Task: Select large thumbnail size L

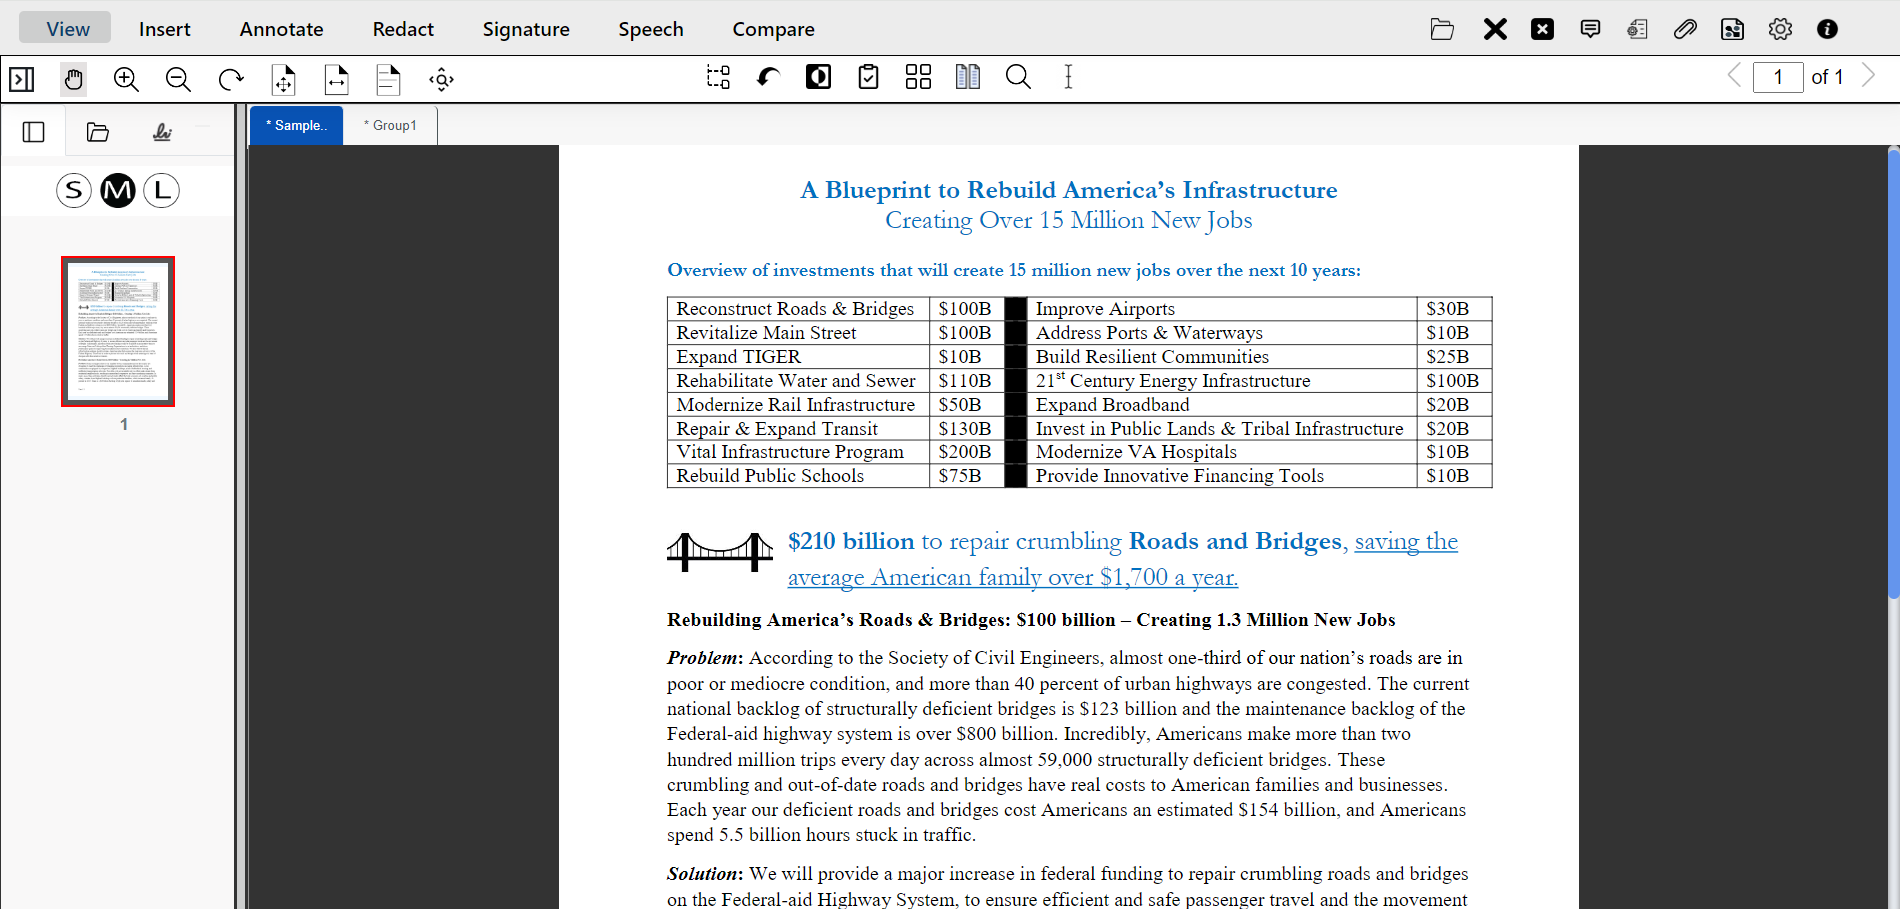Action: (x=161, y=190)
